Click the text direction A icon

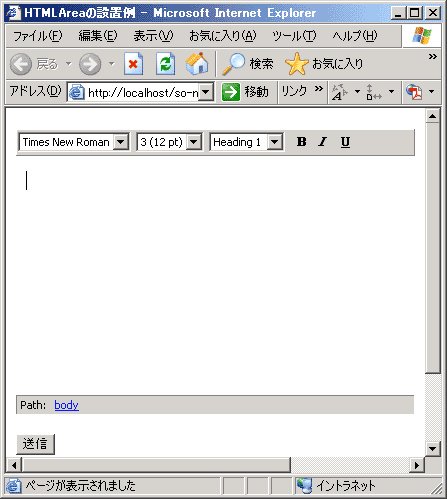tap(339, 92)
